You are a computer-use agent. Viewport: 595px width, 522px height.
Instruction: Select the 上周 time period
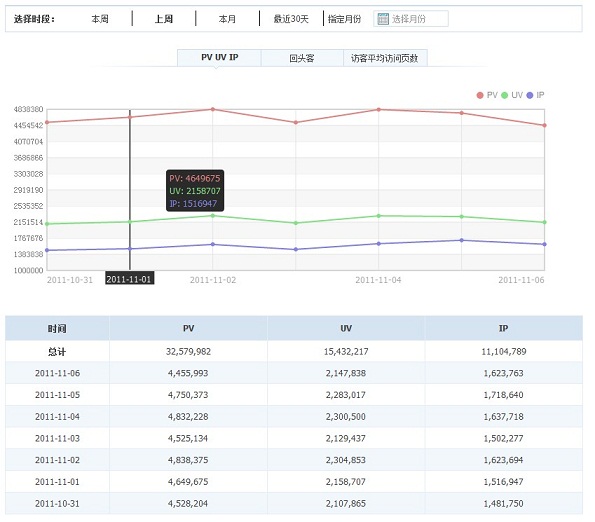[x=164, y=19]
